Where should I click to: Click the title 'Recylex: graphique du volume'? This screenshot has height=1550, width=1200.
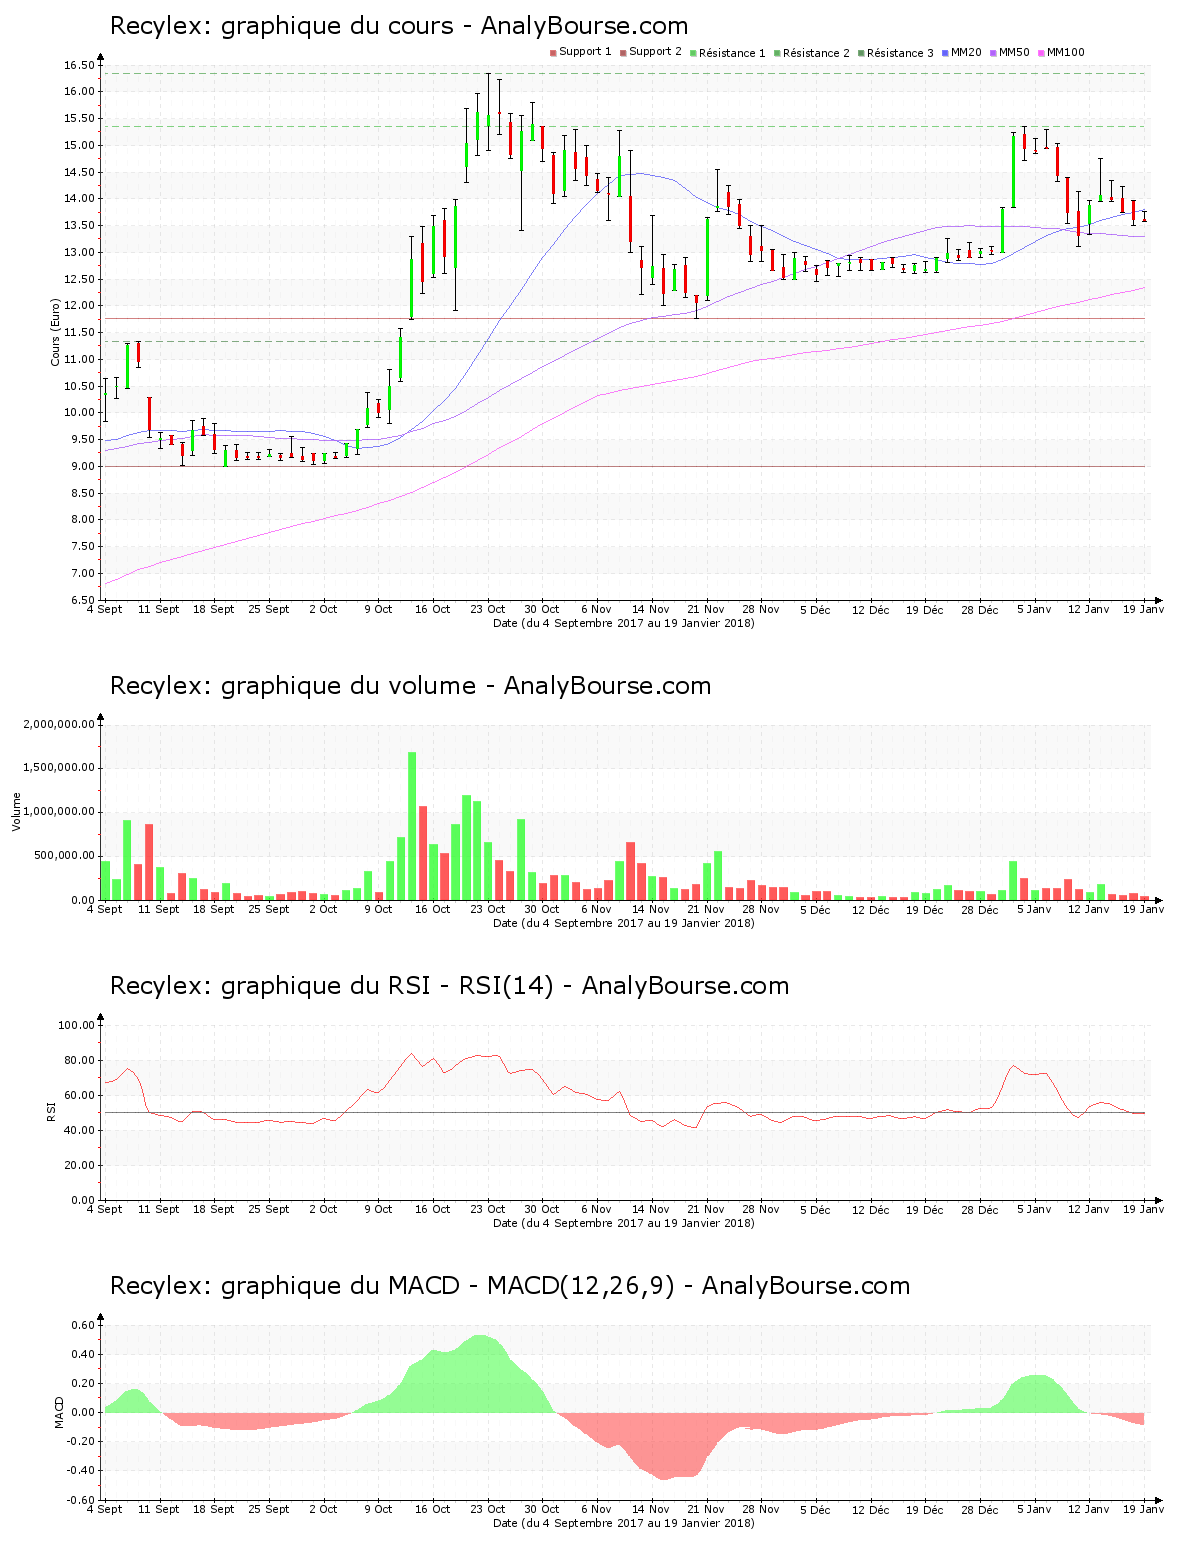click(293, 686)
